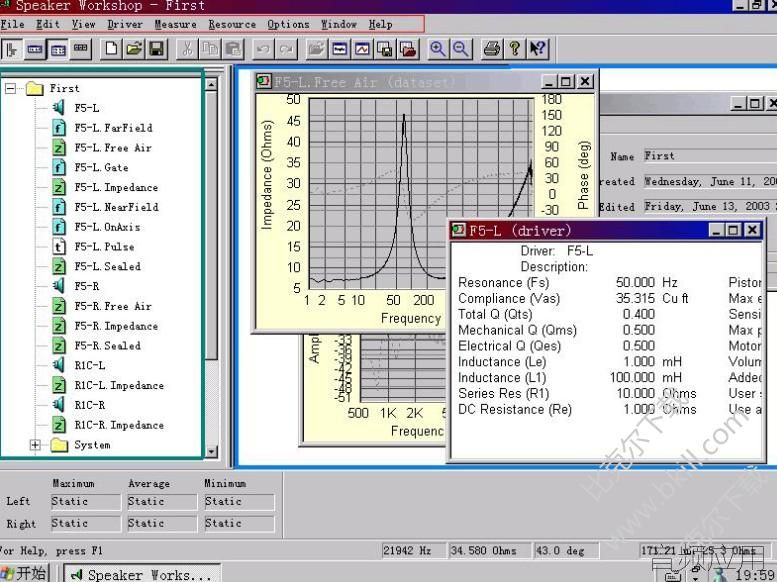Click the Print toolbar icon
Image resolution: width=777 pixels, height=582 pixels.
point(492,49)
